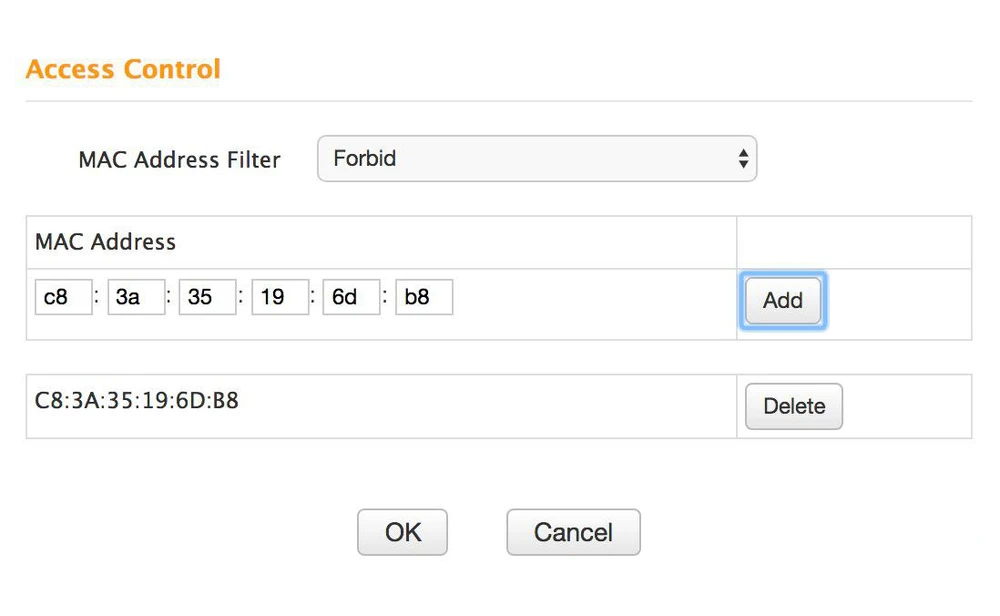Screen dimensions: 1000x616
Task: Click the Forbid text in the filter selector
Action: pyautogui.click(x=365, y=159)
